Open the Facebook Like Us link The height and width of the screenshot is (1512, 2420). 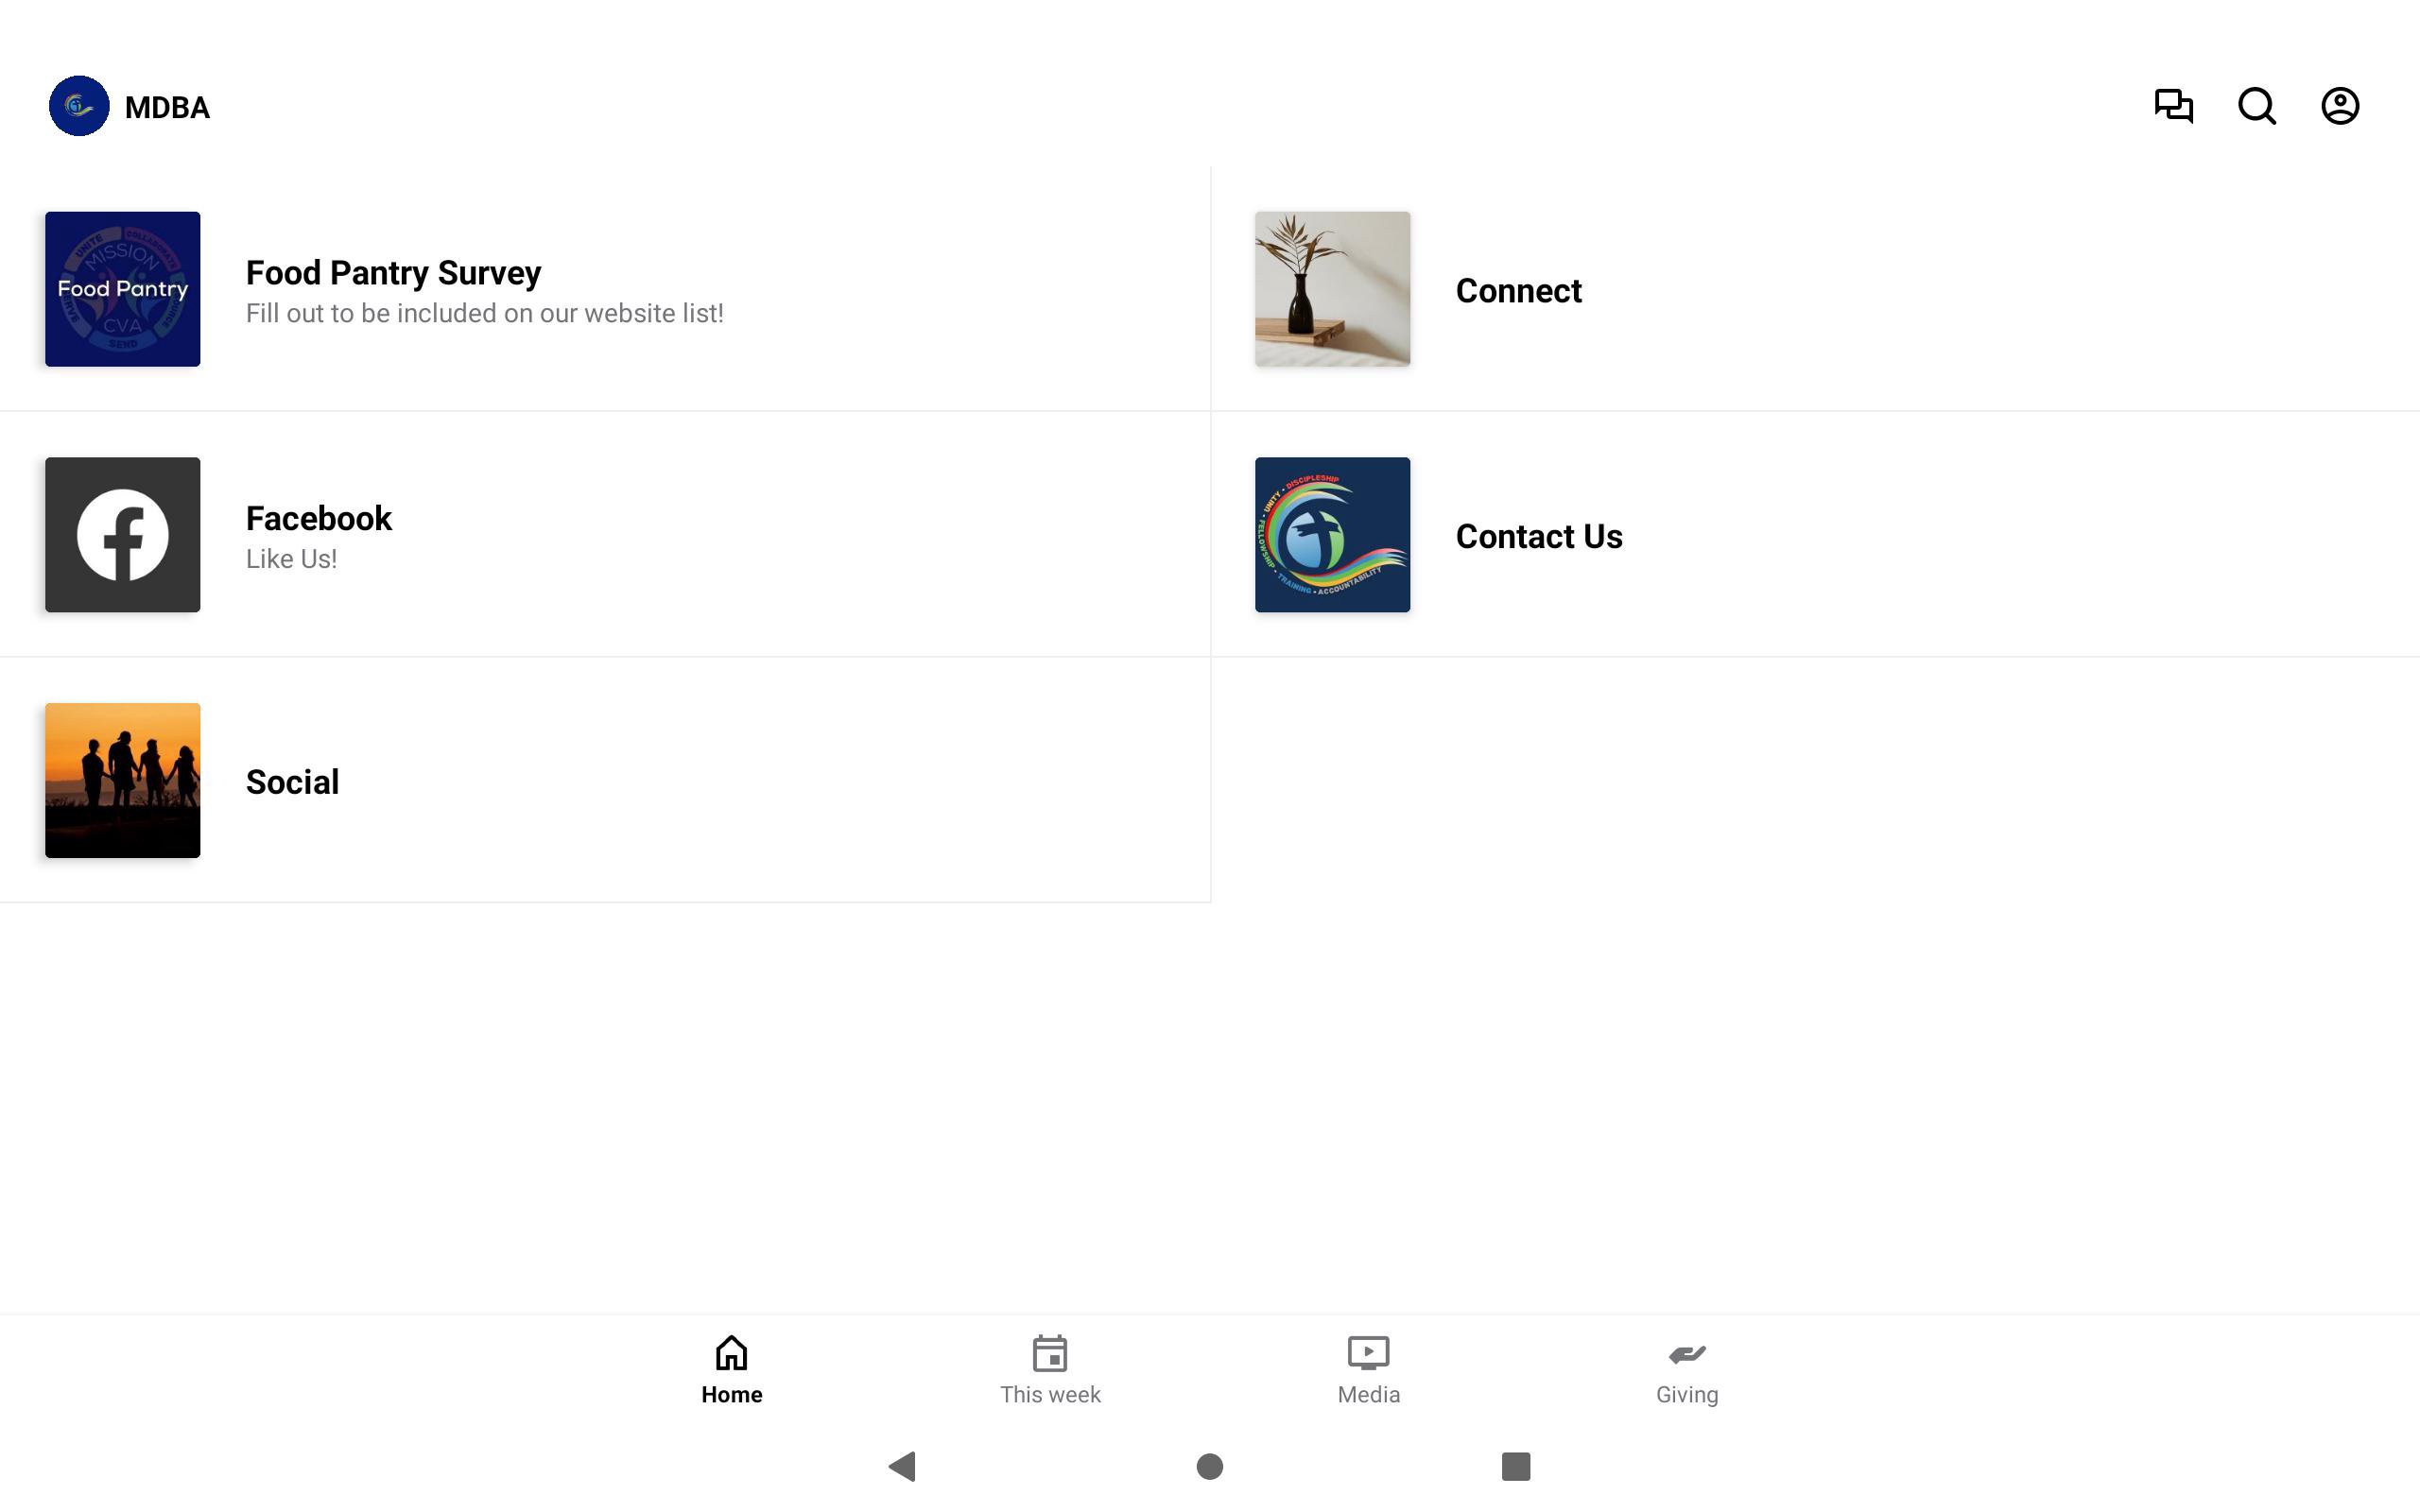tap(605, 535)
